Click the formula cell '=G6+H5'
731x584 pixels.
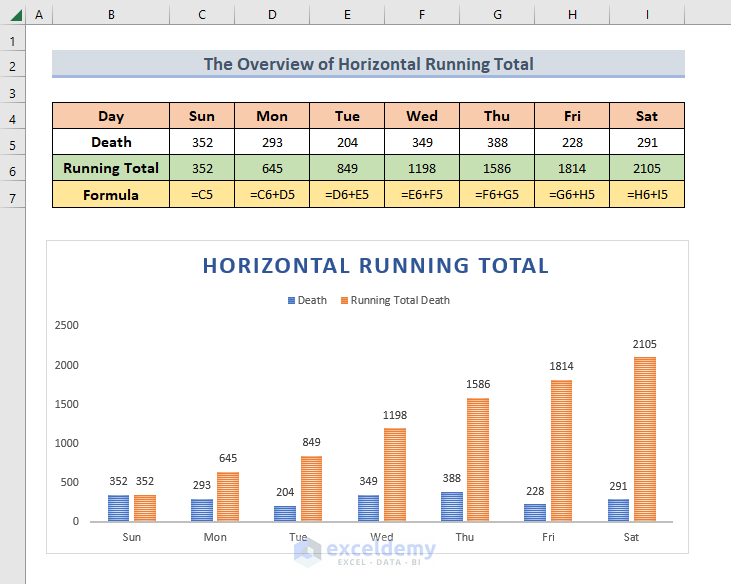tap(572, 194)
